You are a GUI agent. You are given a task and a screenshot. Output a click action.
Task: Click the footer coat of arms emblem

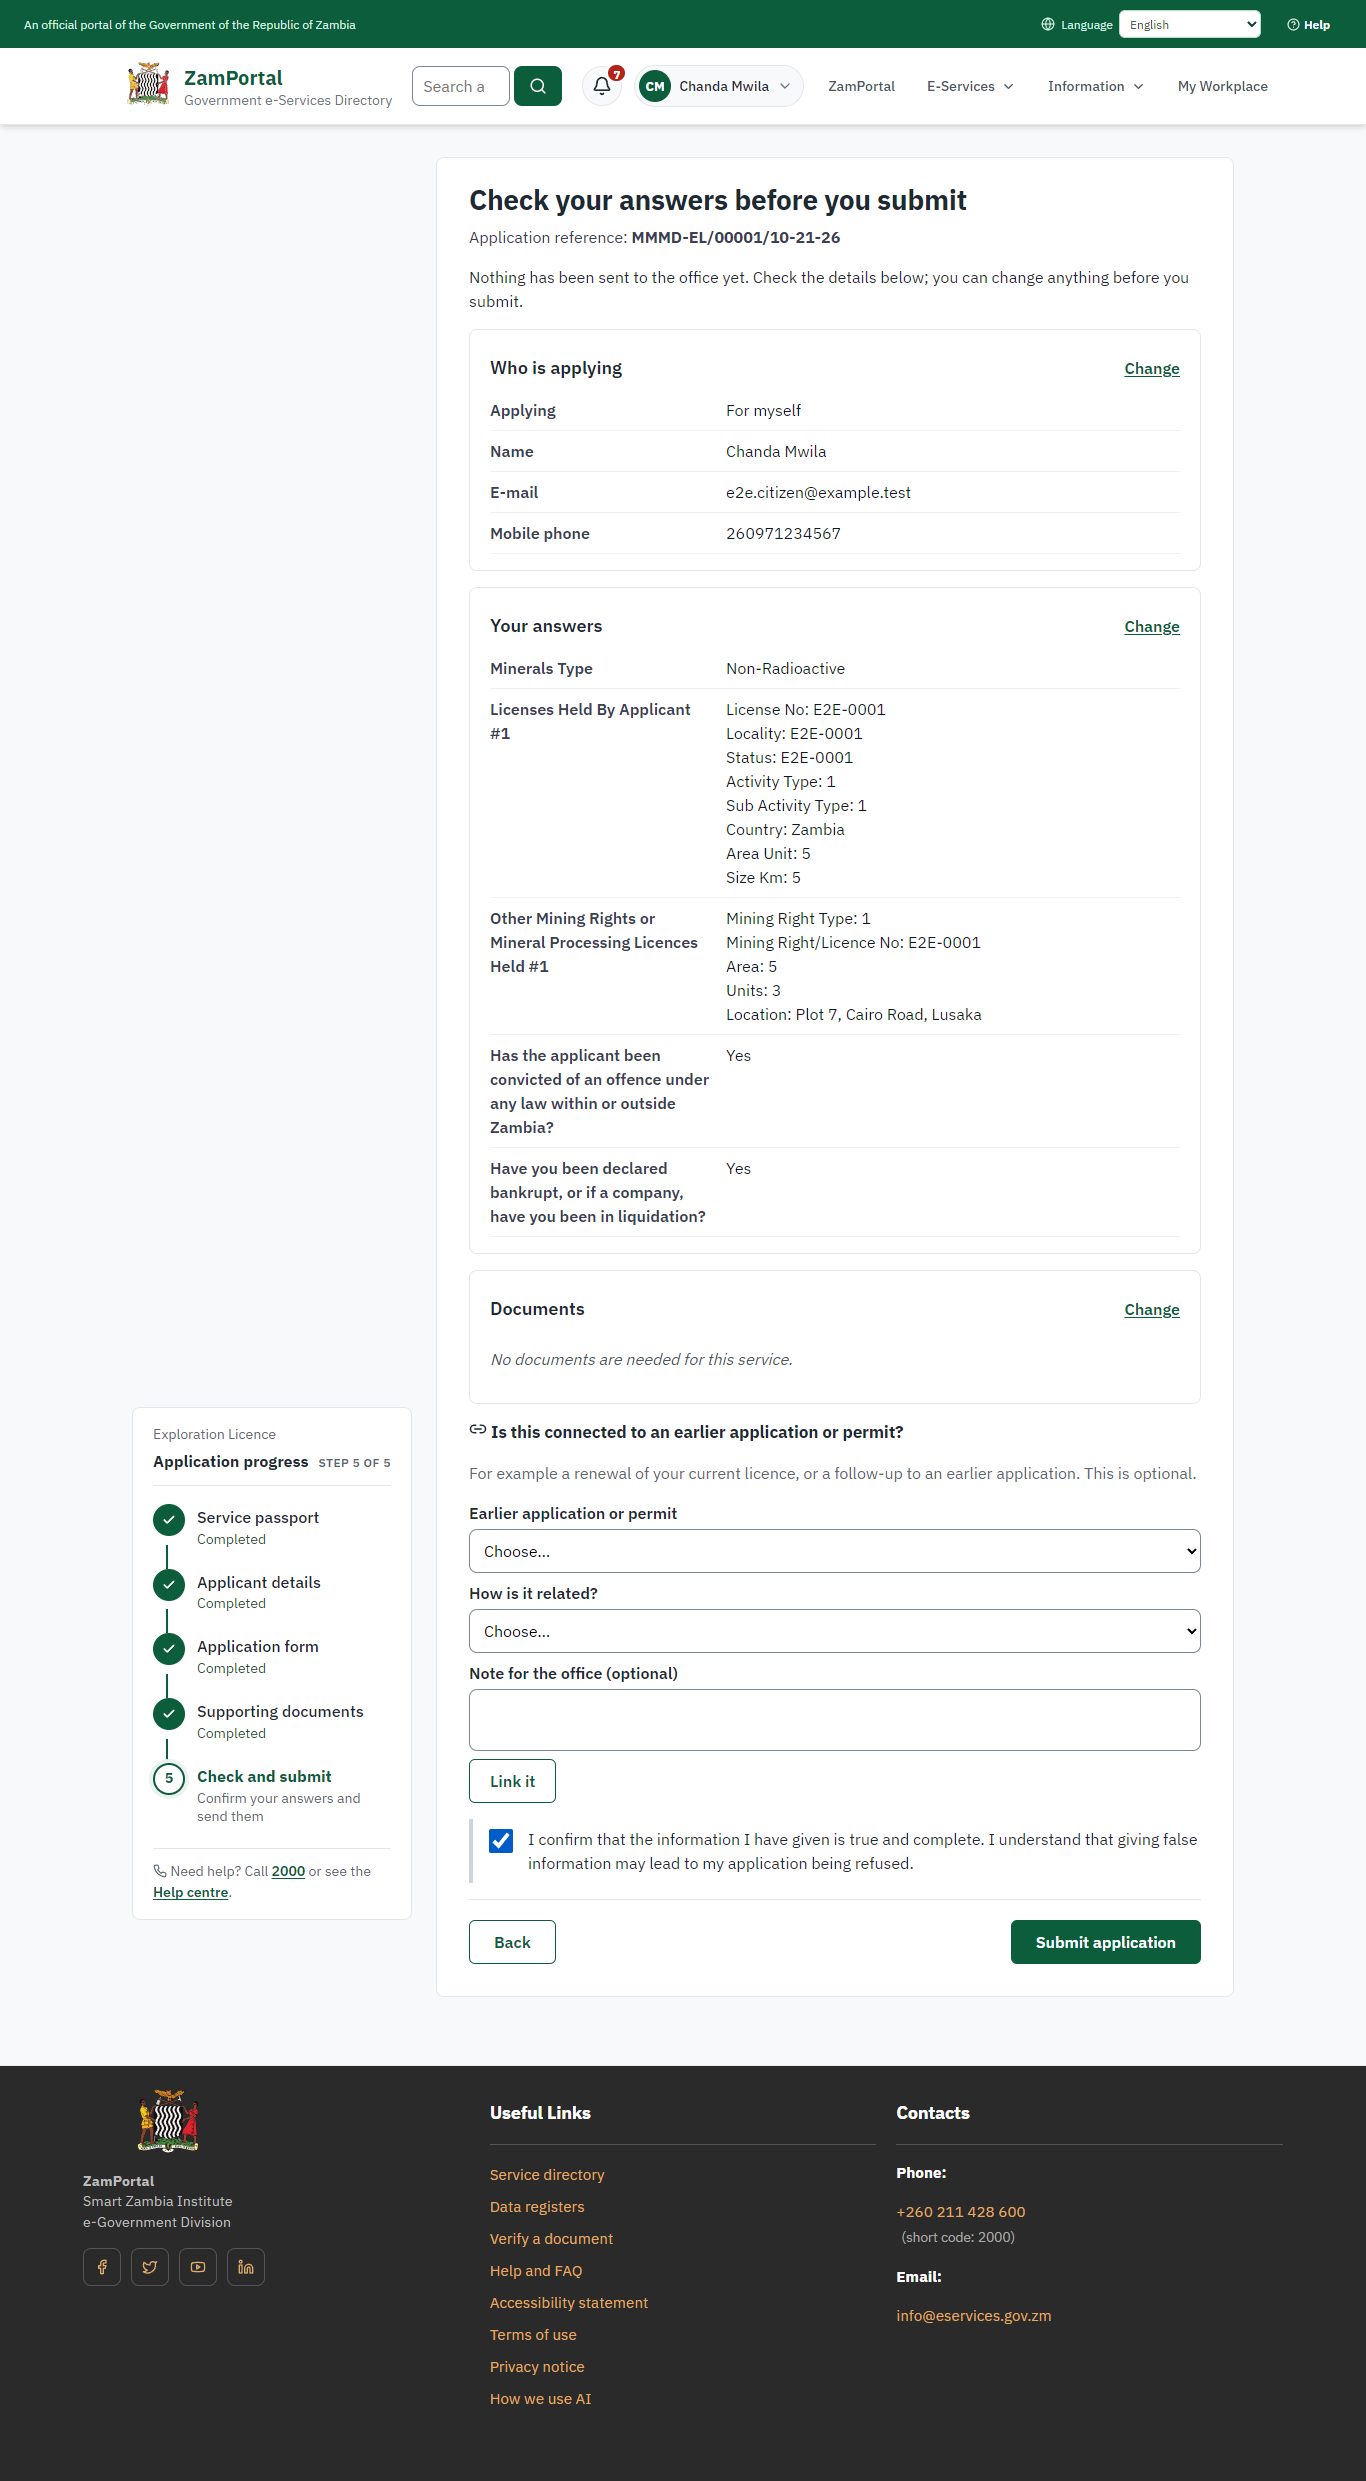coord(168,2120)
